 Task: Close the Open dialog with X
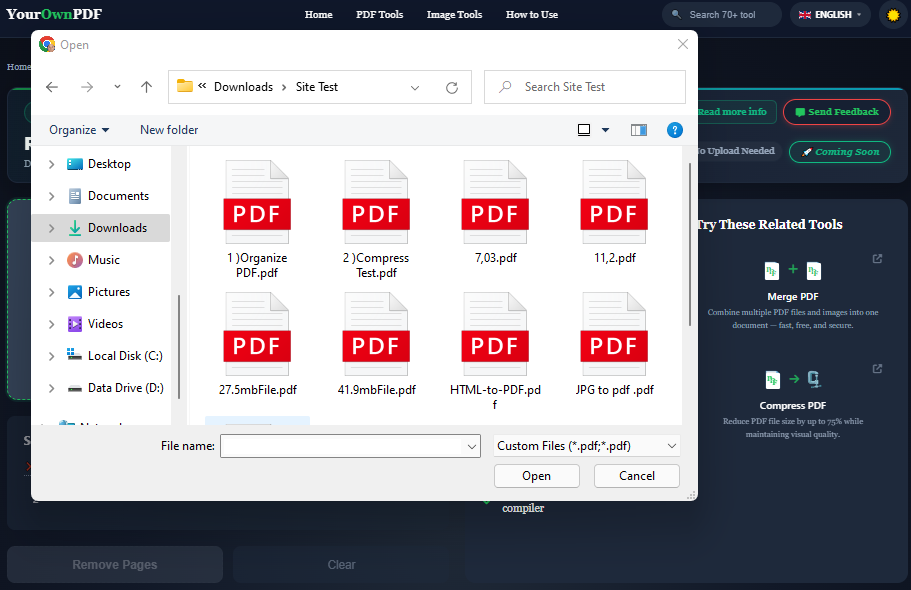[x=683, y=44]
